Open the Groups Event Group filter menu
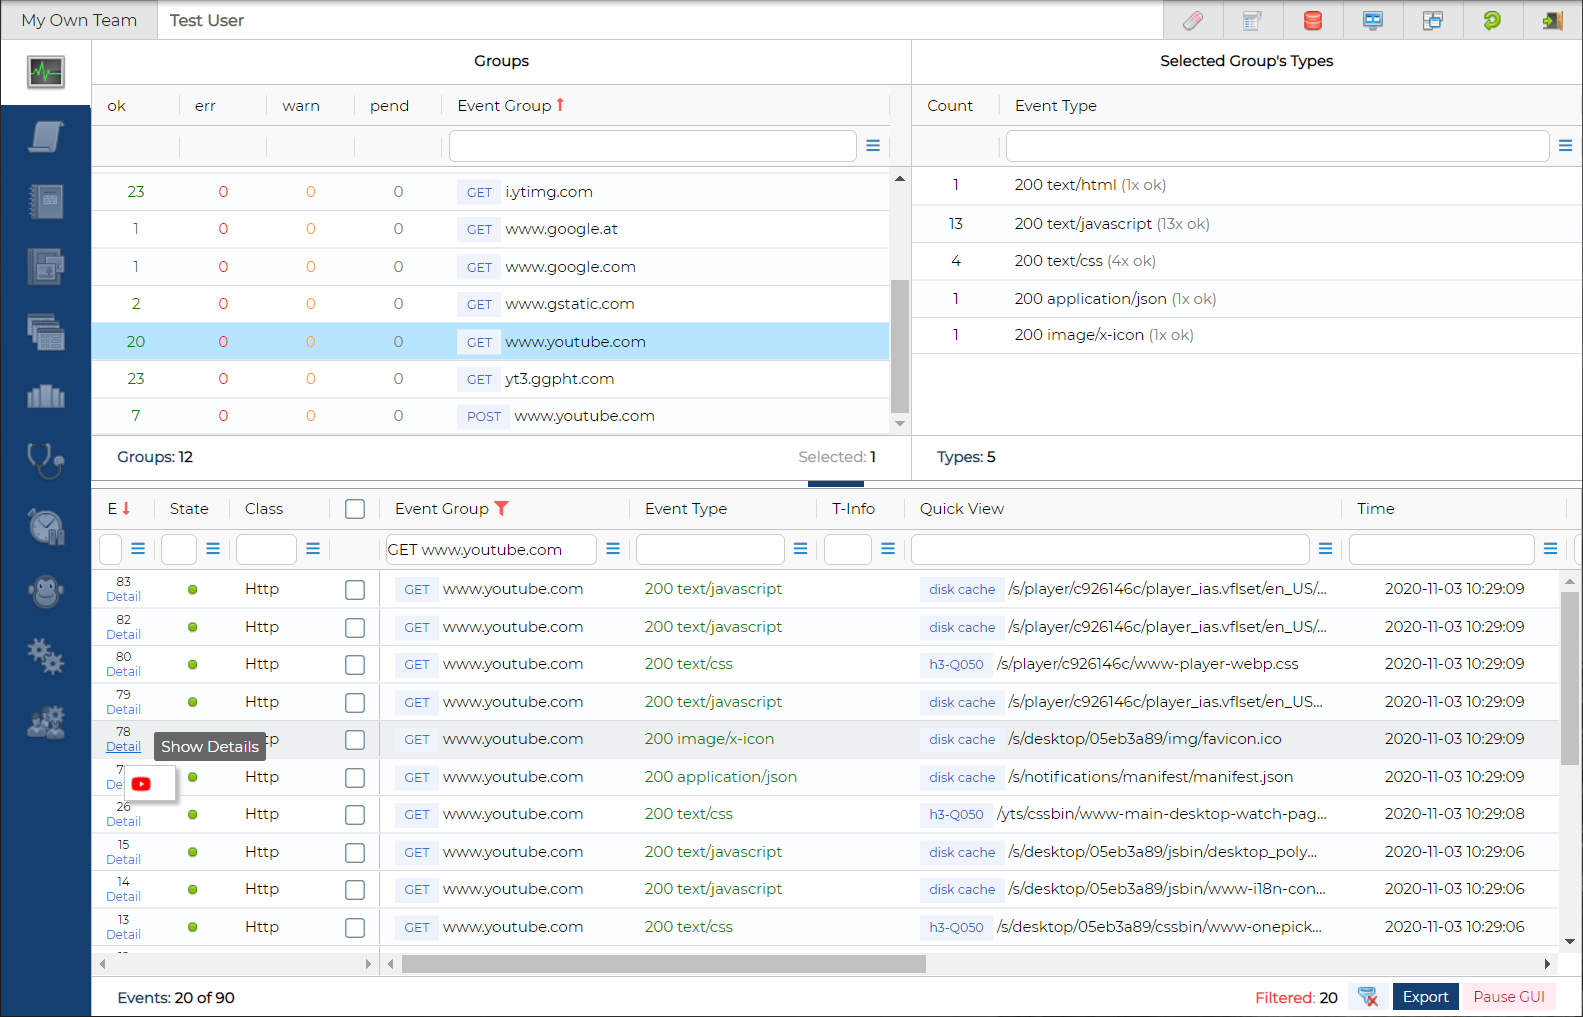The image size is (1583, 1017). point(873,146)
